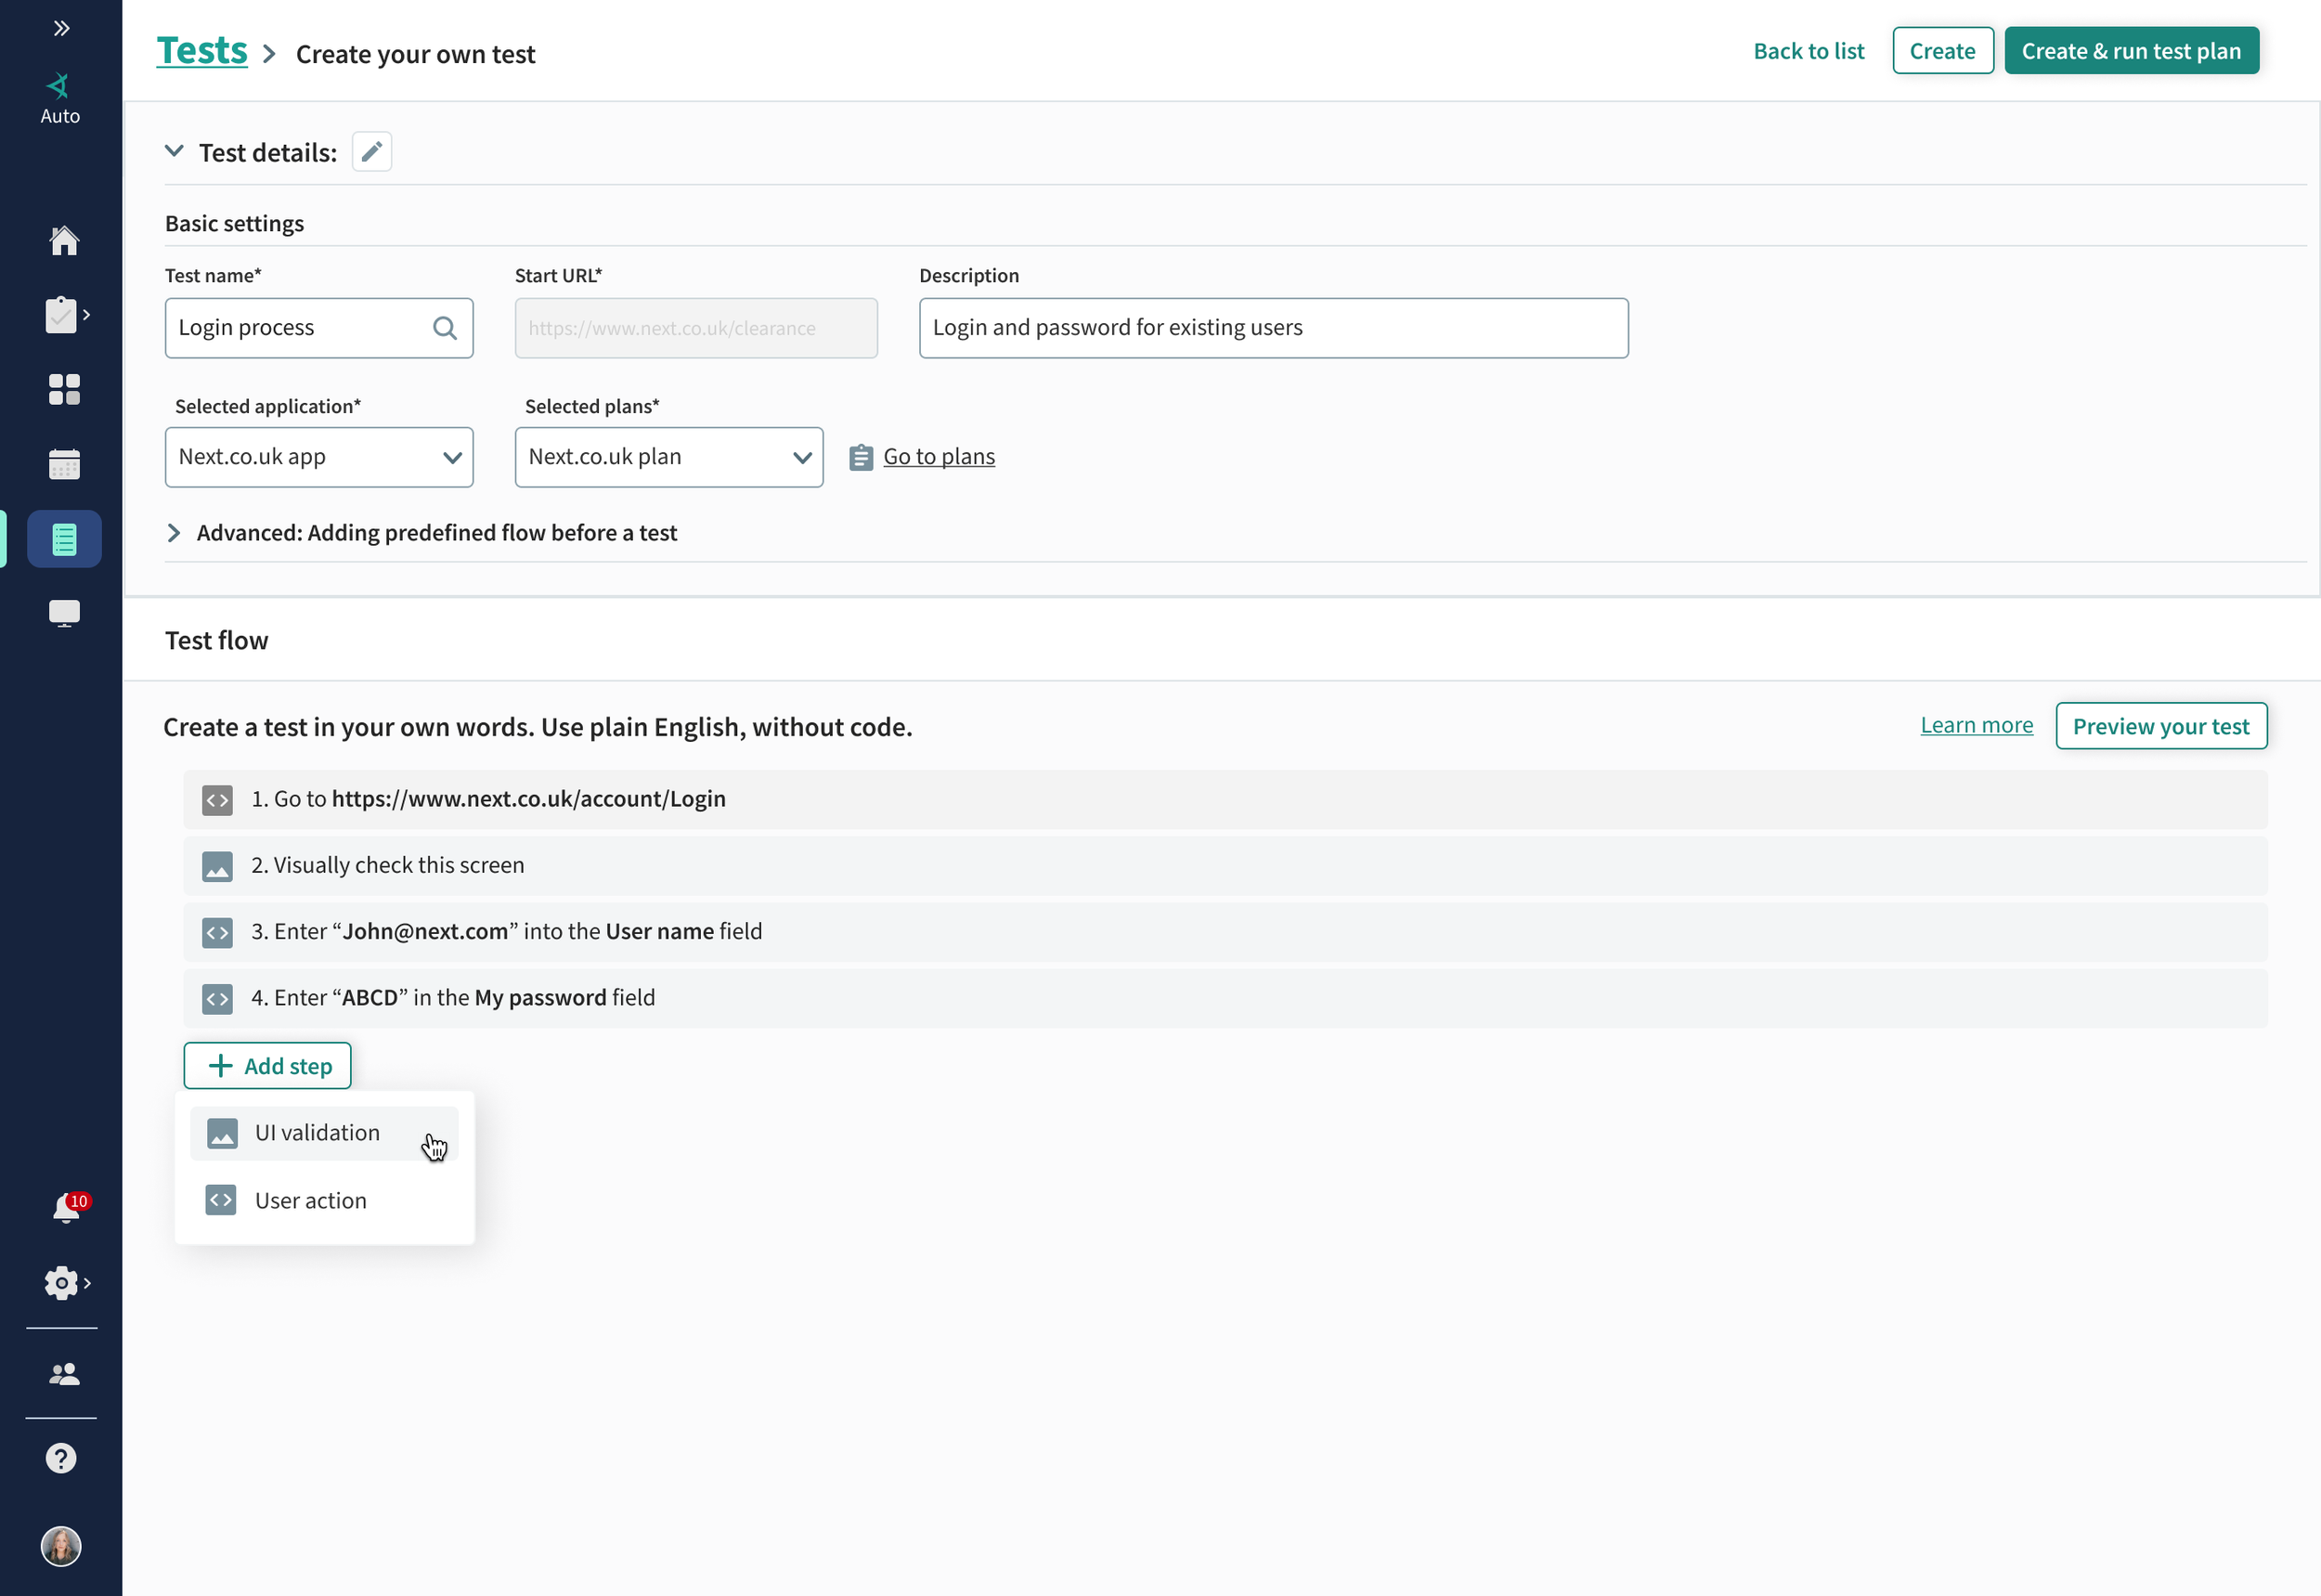Open the calendar sidebar icon
The width and height of the screenshot is (2321, 1596).
pos(64,464)
